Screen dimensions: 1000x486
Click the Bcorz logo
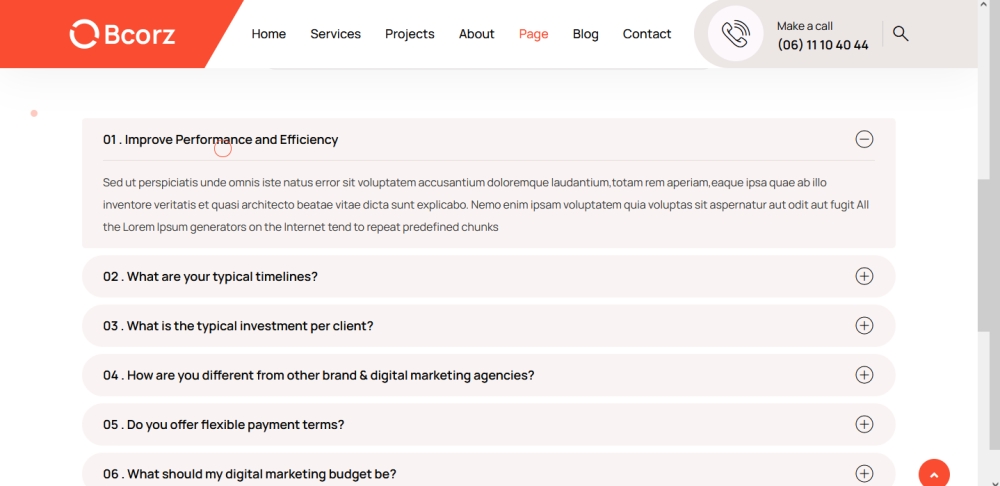coord(122,34)
